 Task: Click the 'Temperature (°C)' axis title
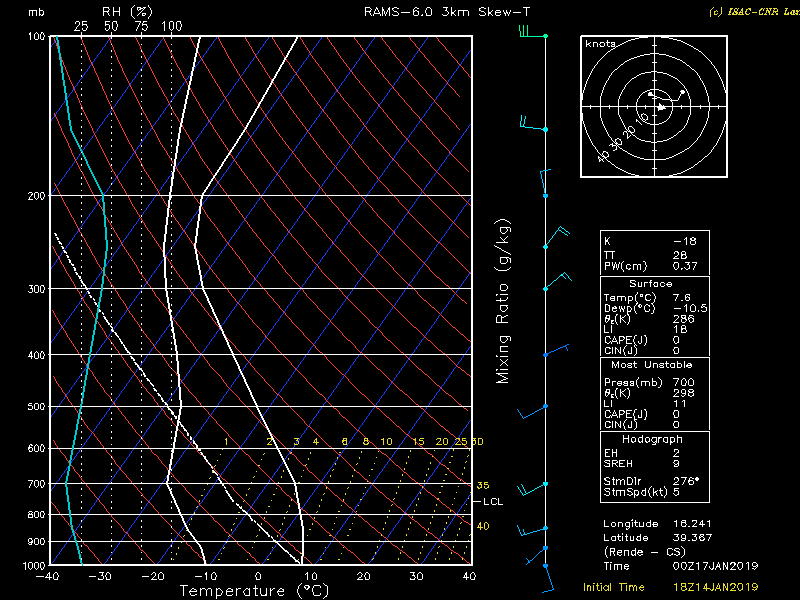(x=254, y=591)
